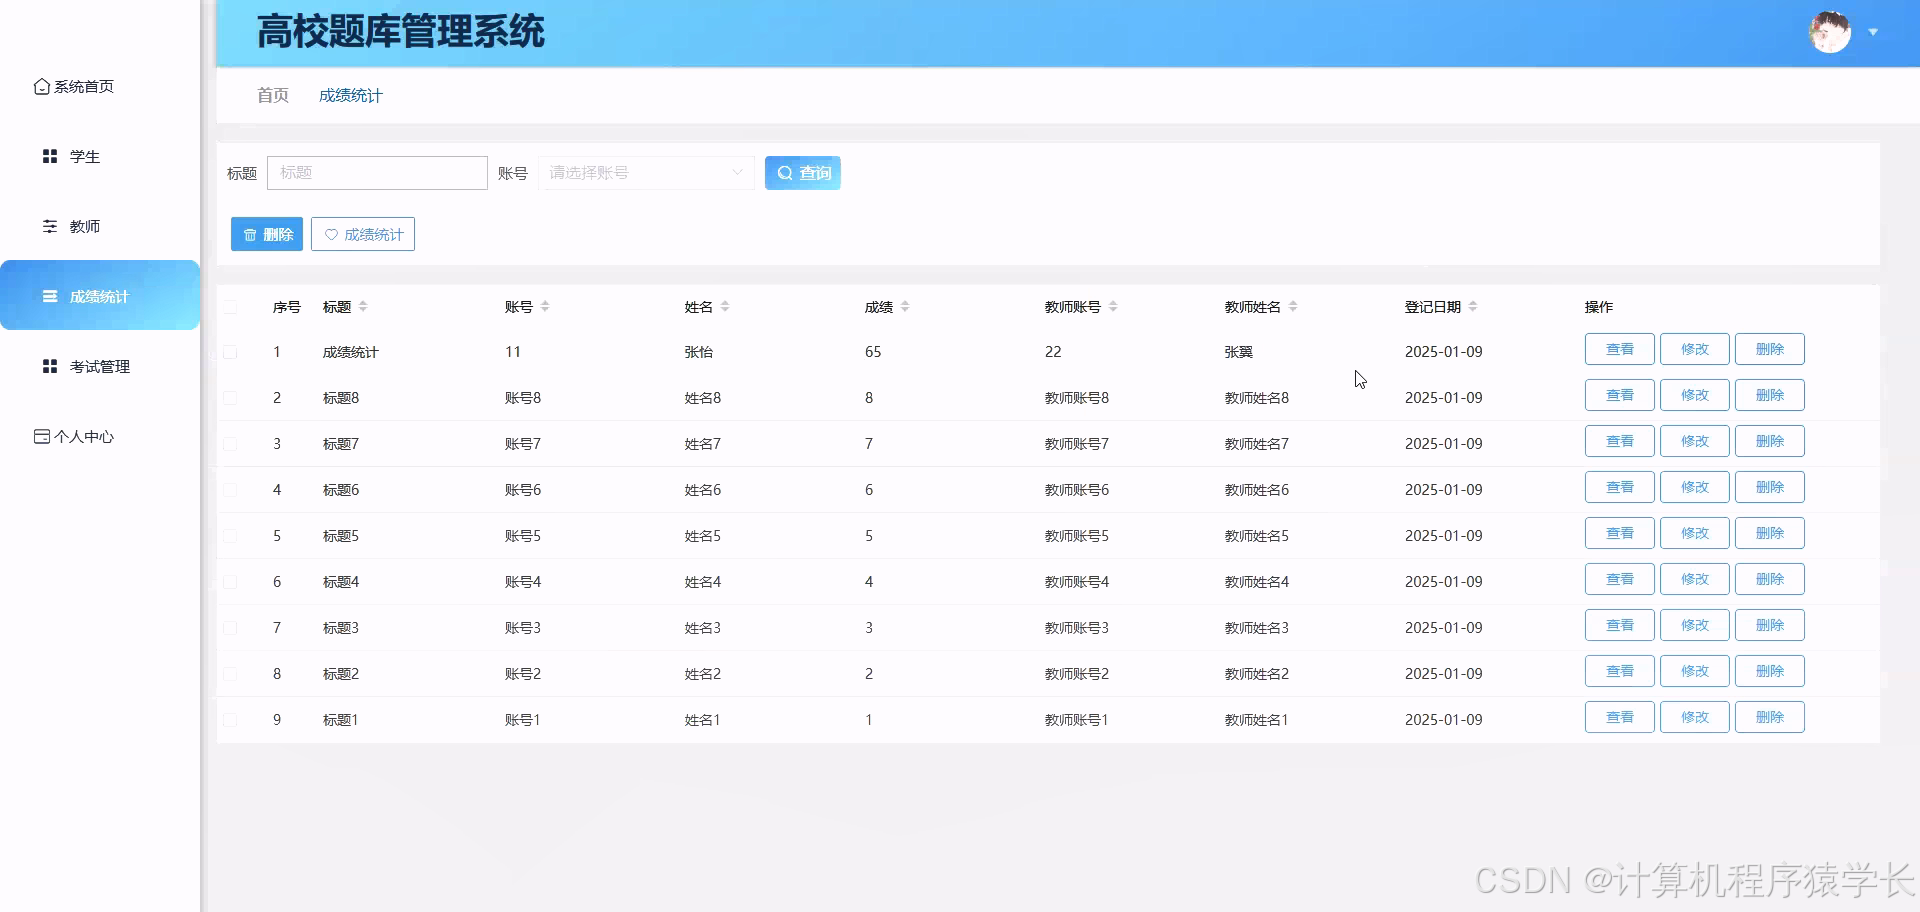Open 考试管理 in the sidebar
The image size is (1920, 912).
tap(100, 366)
